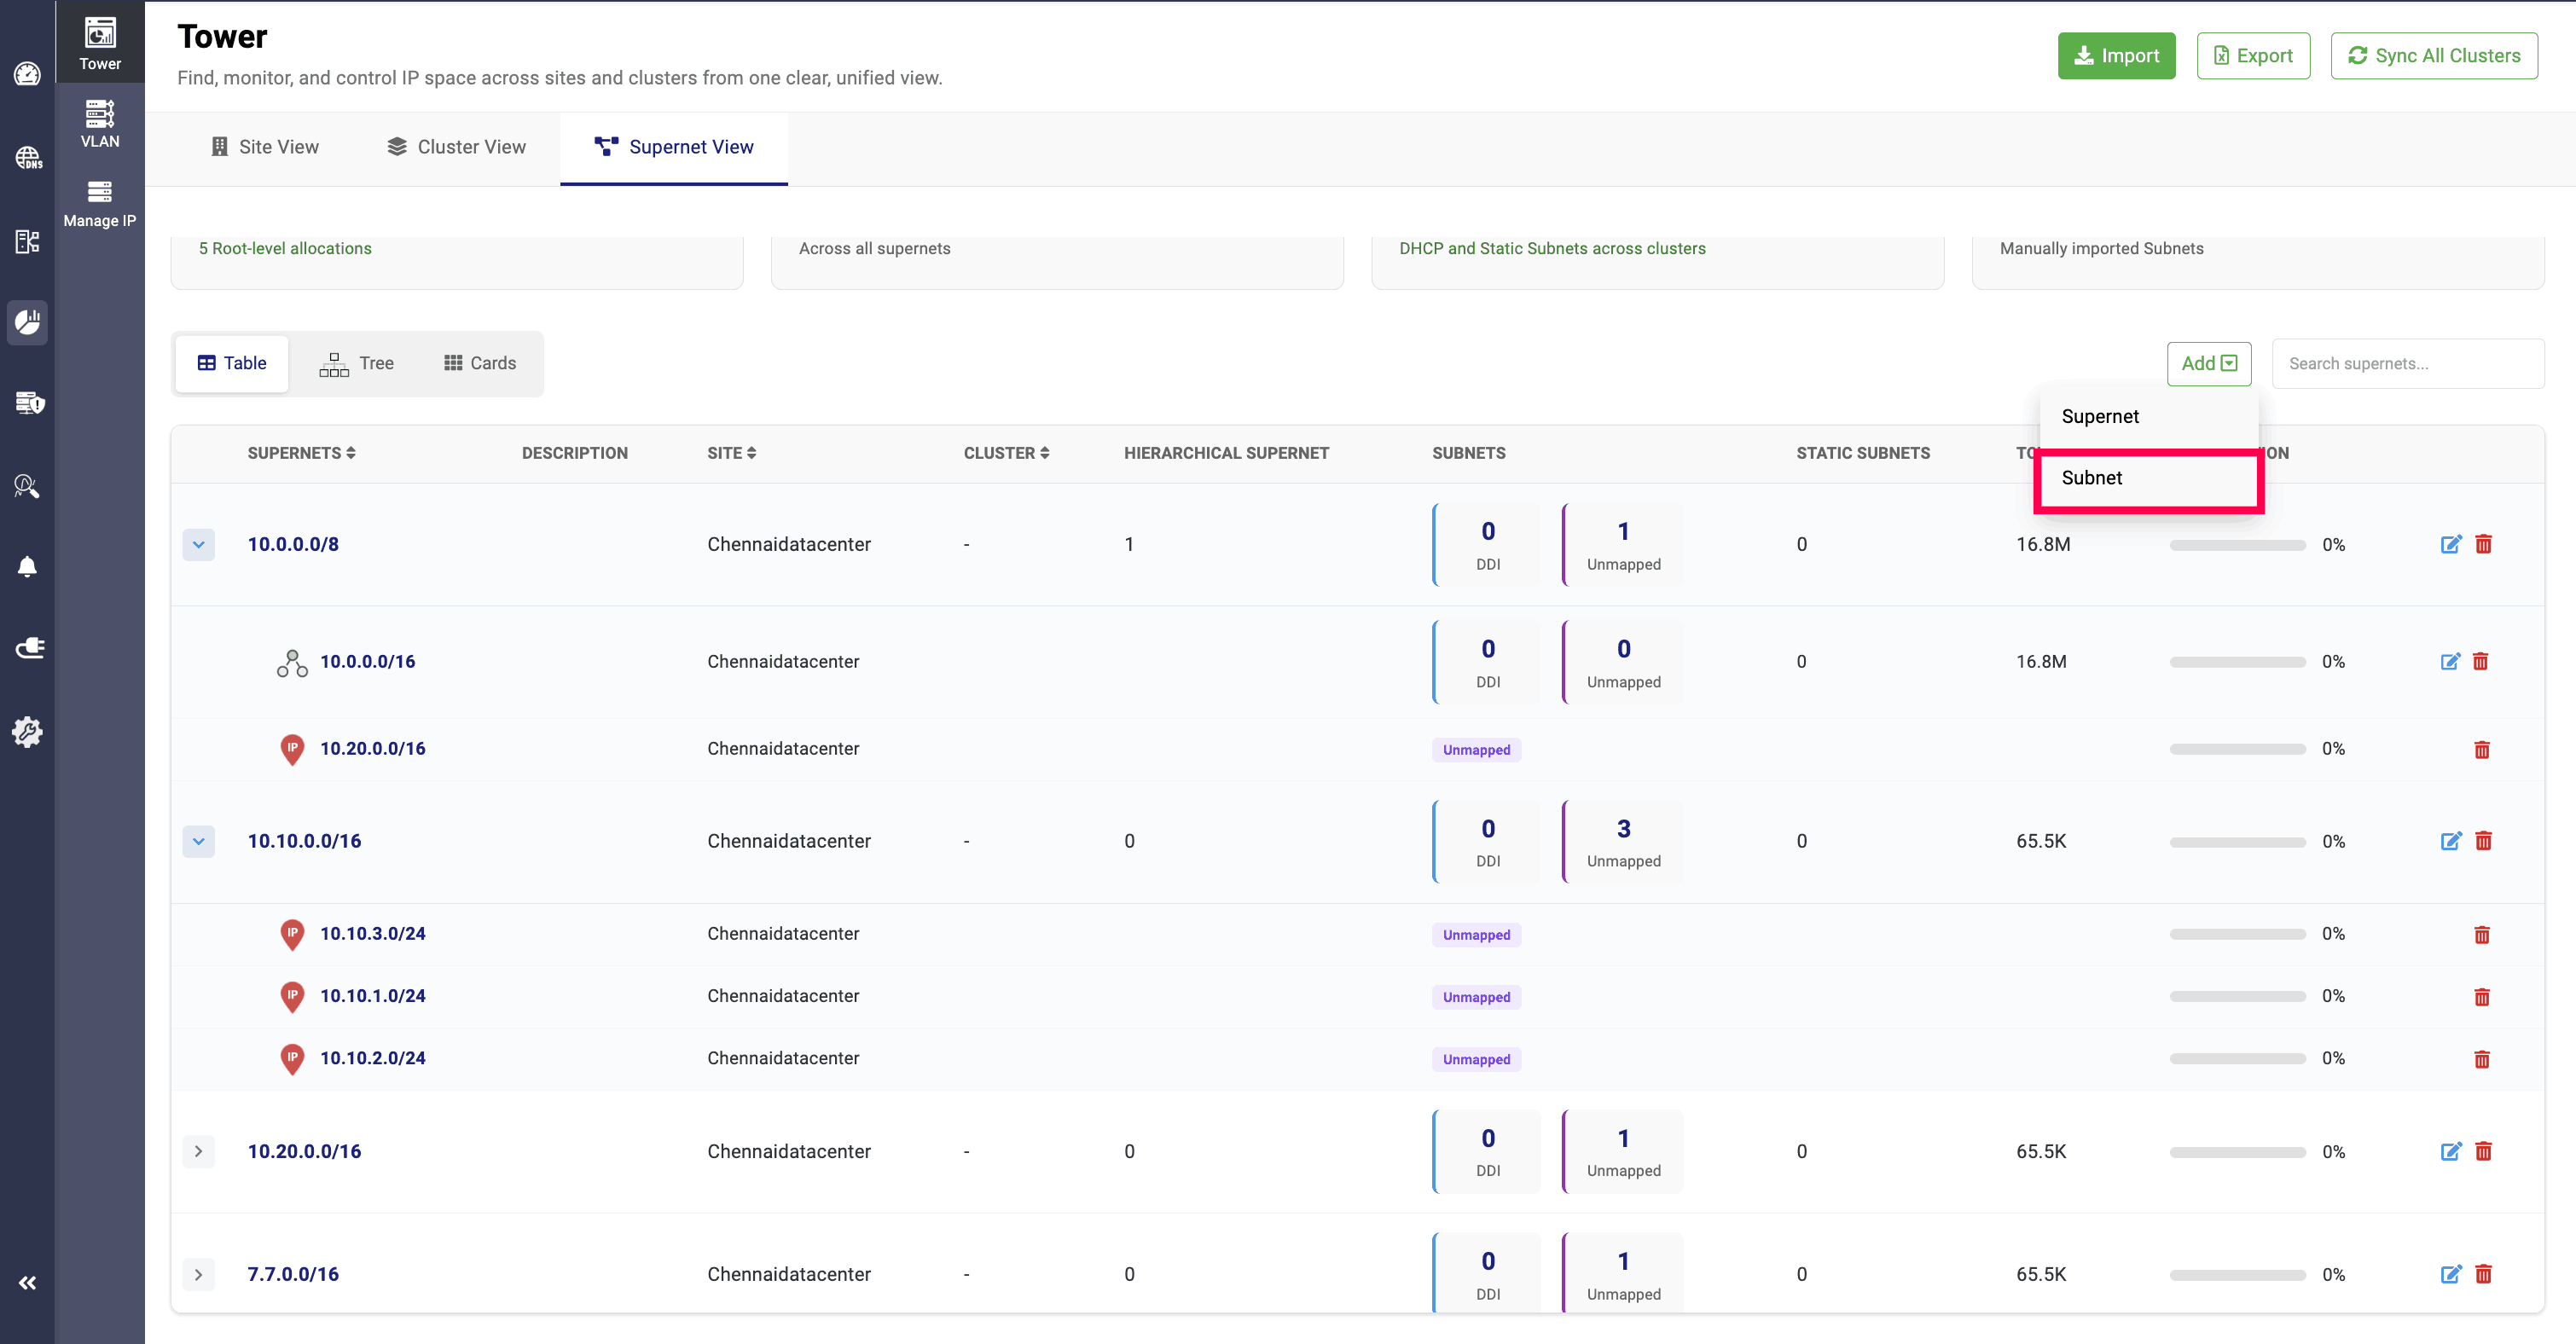Edit the 10.0.0.0/8 supernet row
This screenshot has width=2576, height=1344.
click(2450, 544)
